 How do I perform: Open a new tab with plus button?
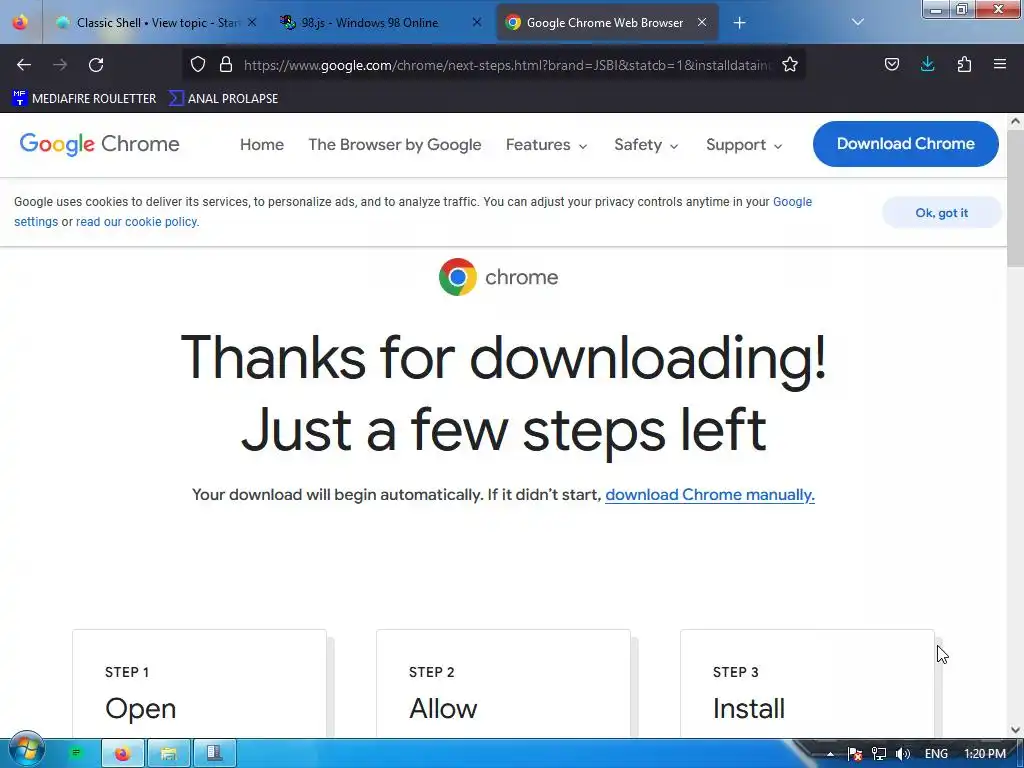[x=739, y=23]
